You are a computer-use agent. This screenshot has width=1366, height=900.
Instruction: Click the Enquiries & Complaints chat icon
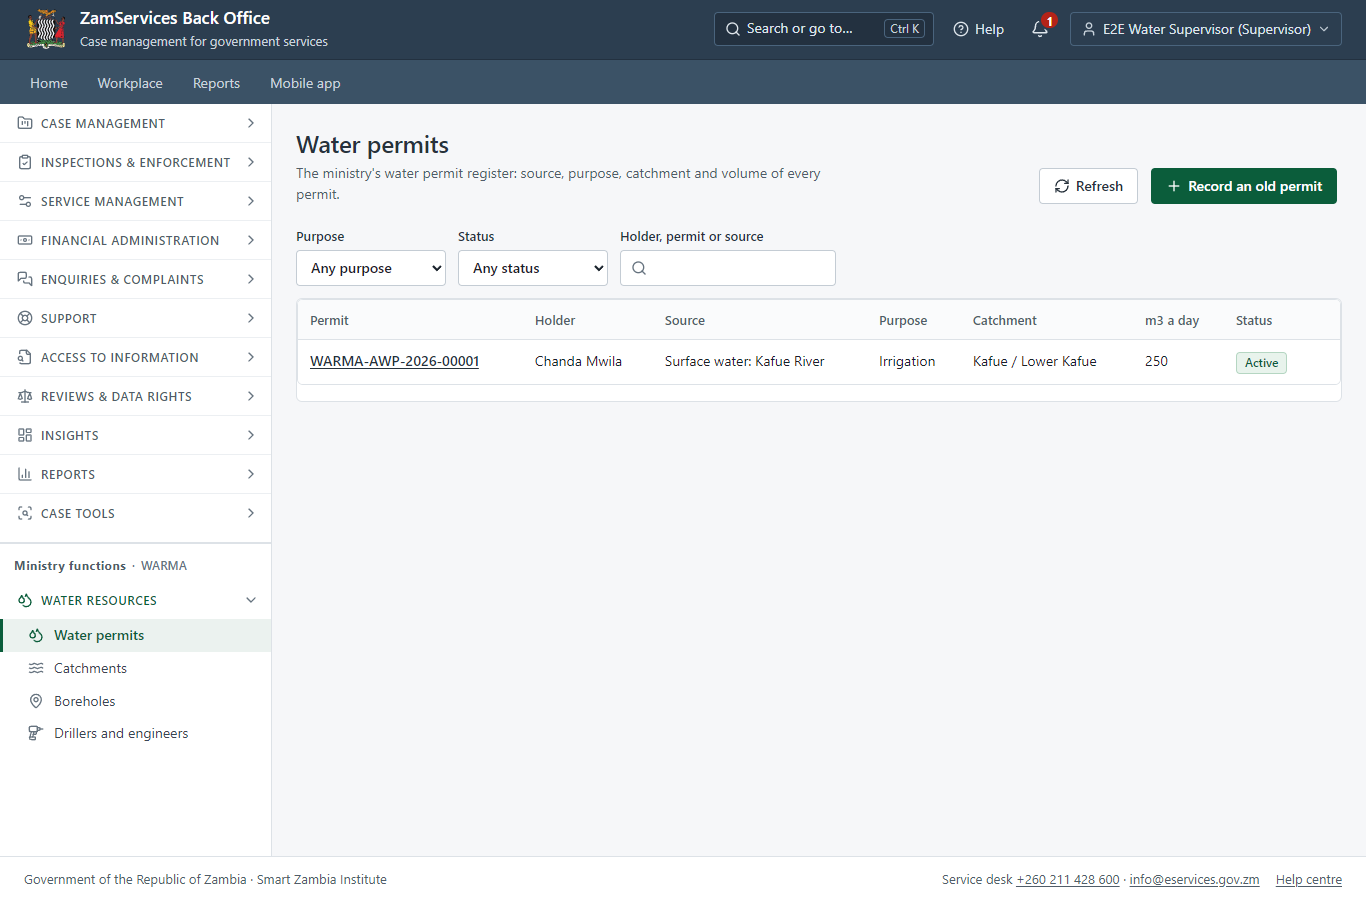(25, 279)
